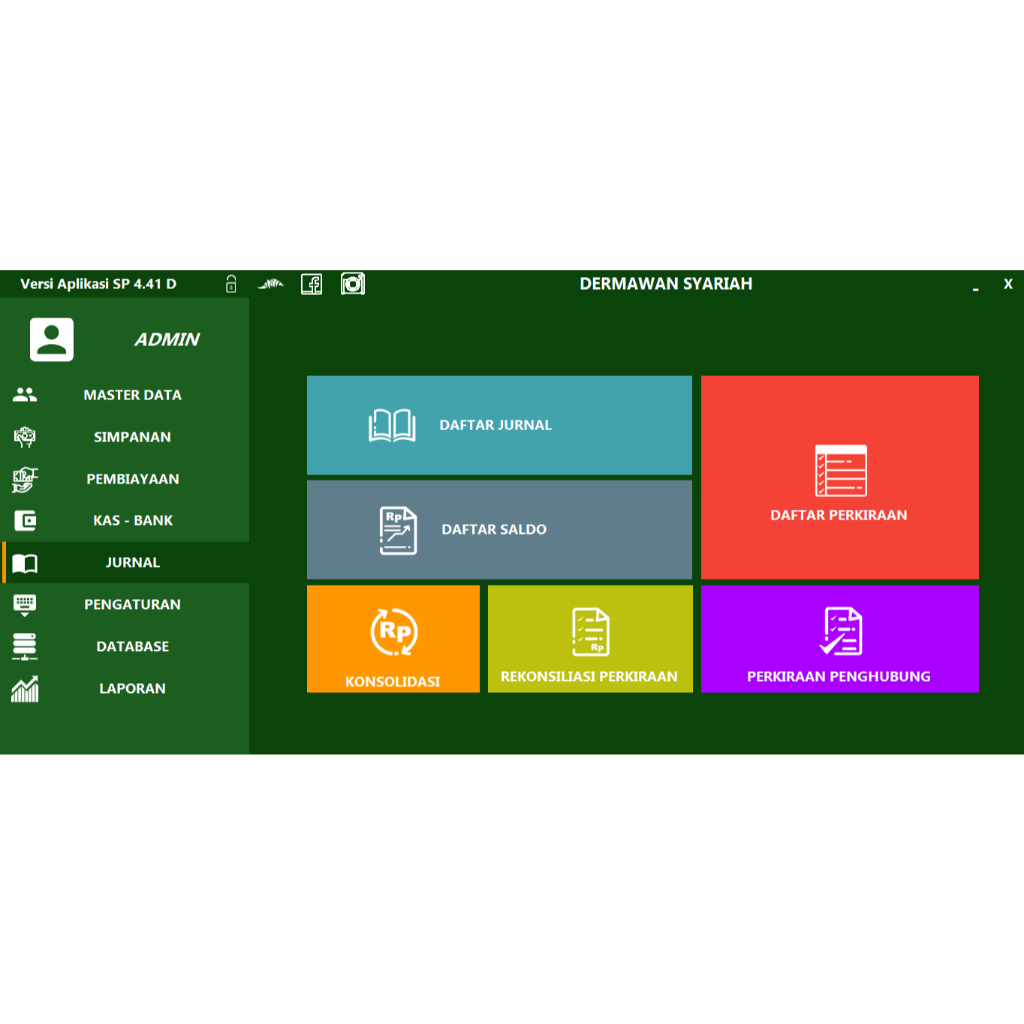
Task: Select the PEMBIAYAAN menu item
Action: point(125,479)
